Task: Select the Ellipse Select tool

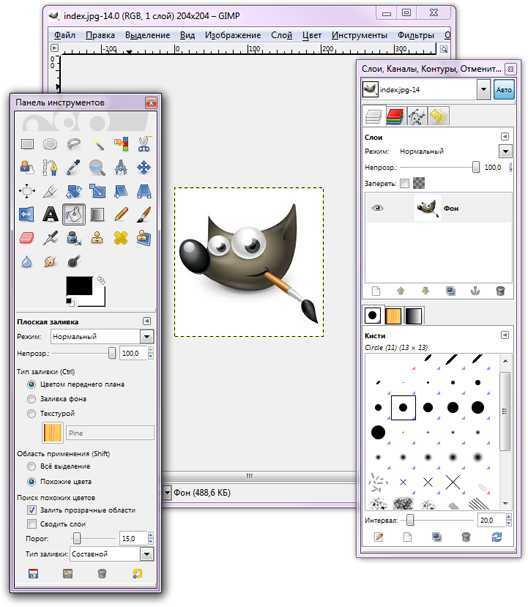Action: pos(50,144)
